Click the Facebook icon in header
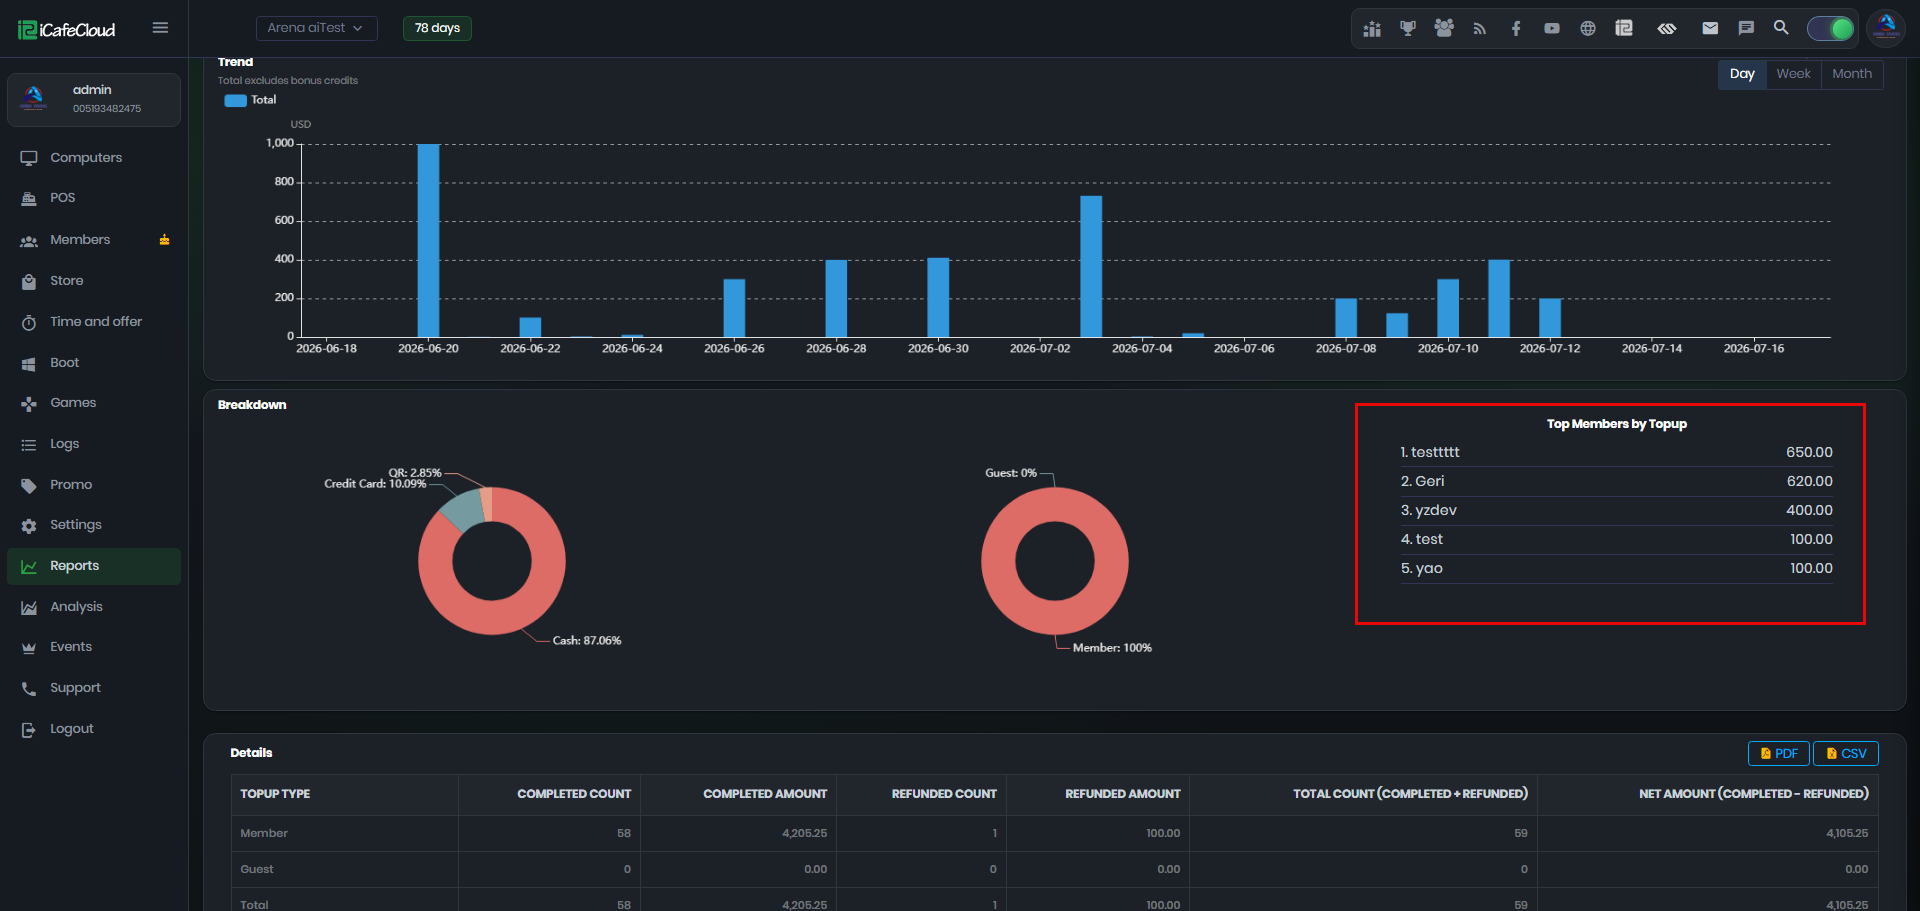The height and width of the screenshot is (911, 1920). coord(1516,28)
